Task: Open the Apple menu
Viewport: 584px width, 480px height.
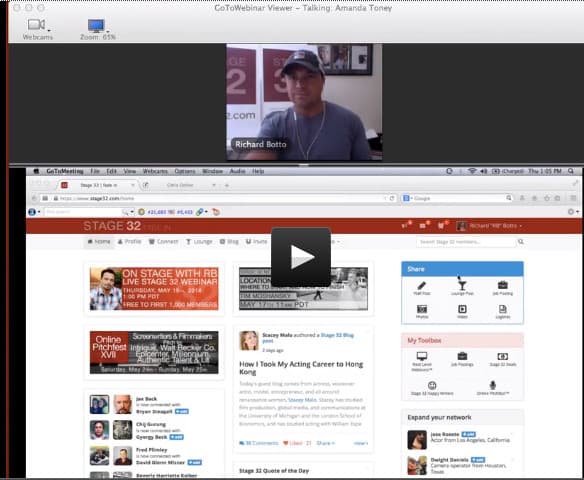Action: click(x=36, y=171)
